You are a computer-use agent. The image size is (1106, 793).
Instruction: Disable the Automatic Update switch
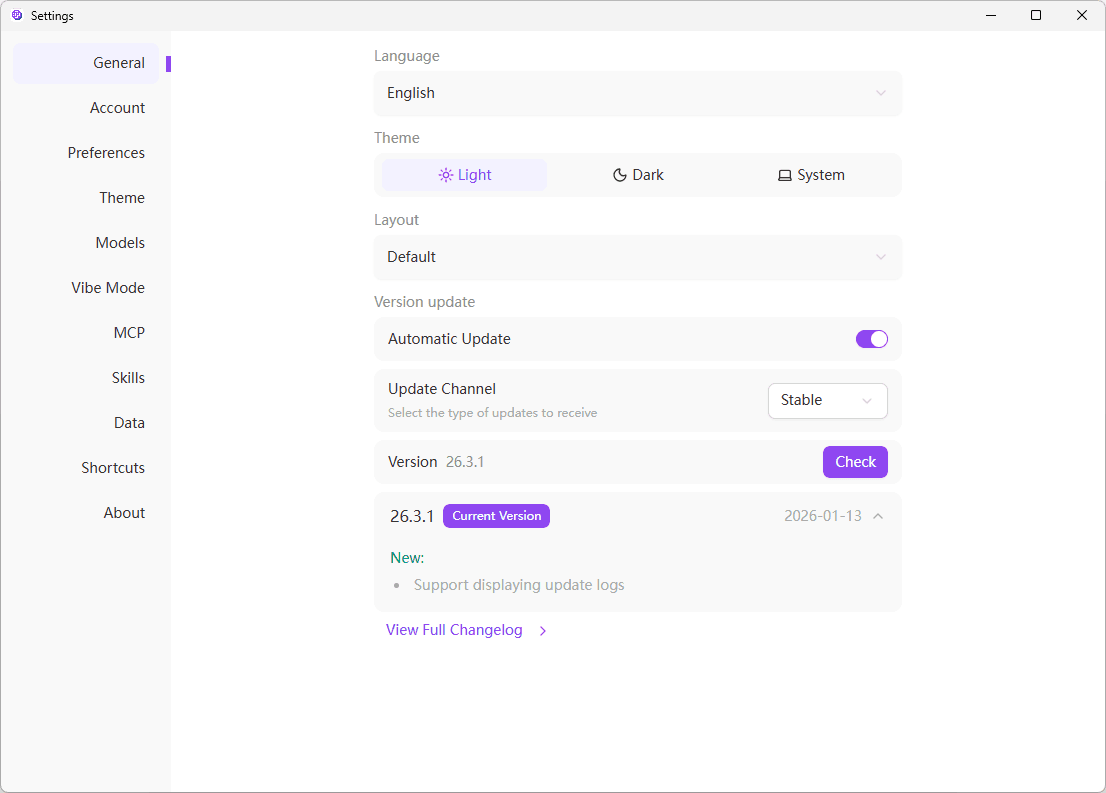click(x=871, y=339)
